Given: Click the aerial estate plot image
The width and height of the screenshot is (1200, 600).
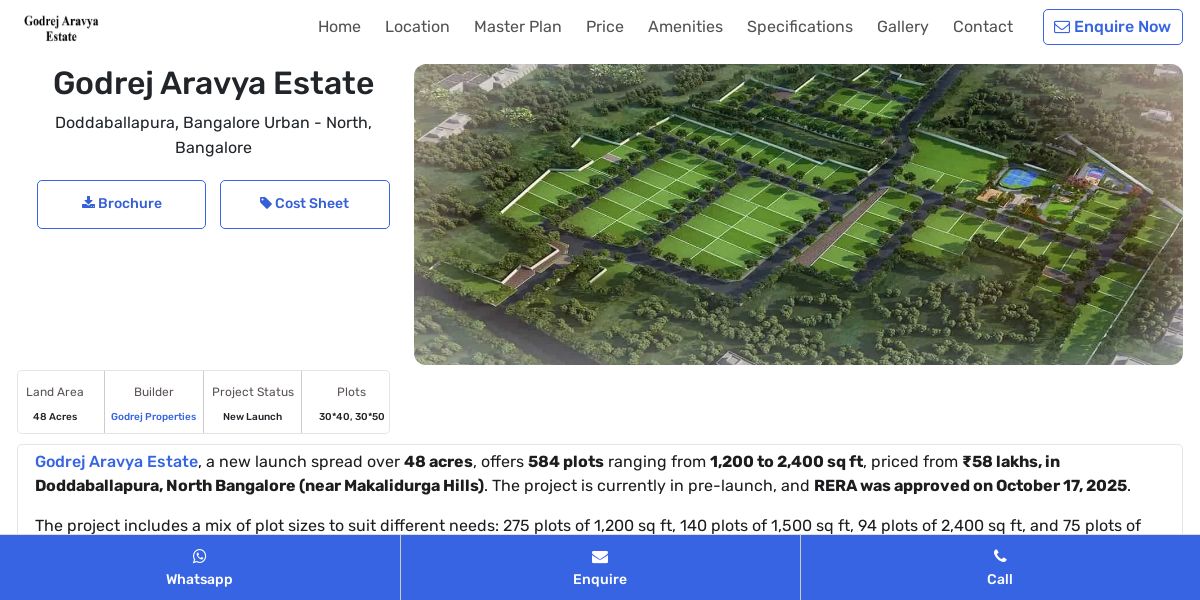Looking at the screenshot, I should click(x=798, y=214).
